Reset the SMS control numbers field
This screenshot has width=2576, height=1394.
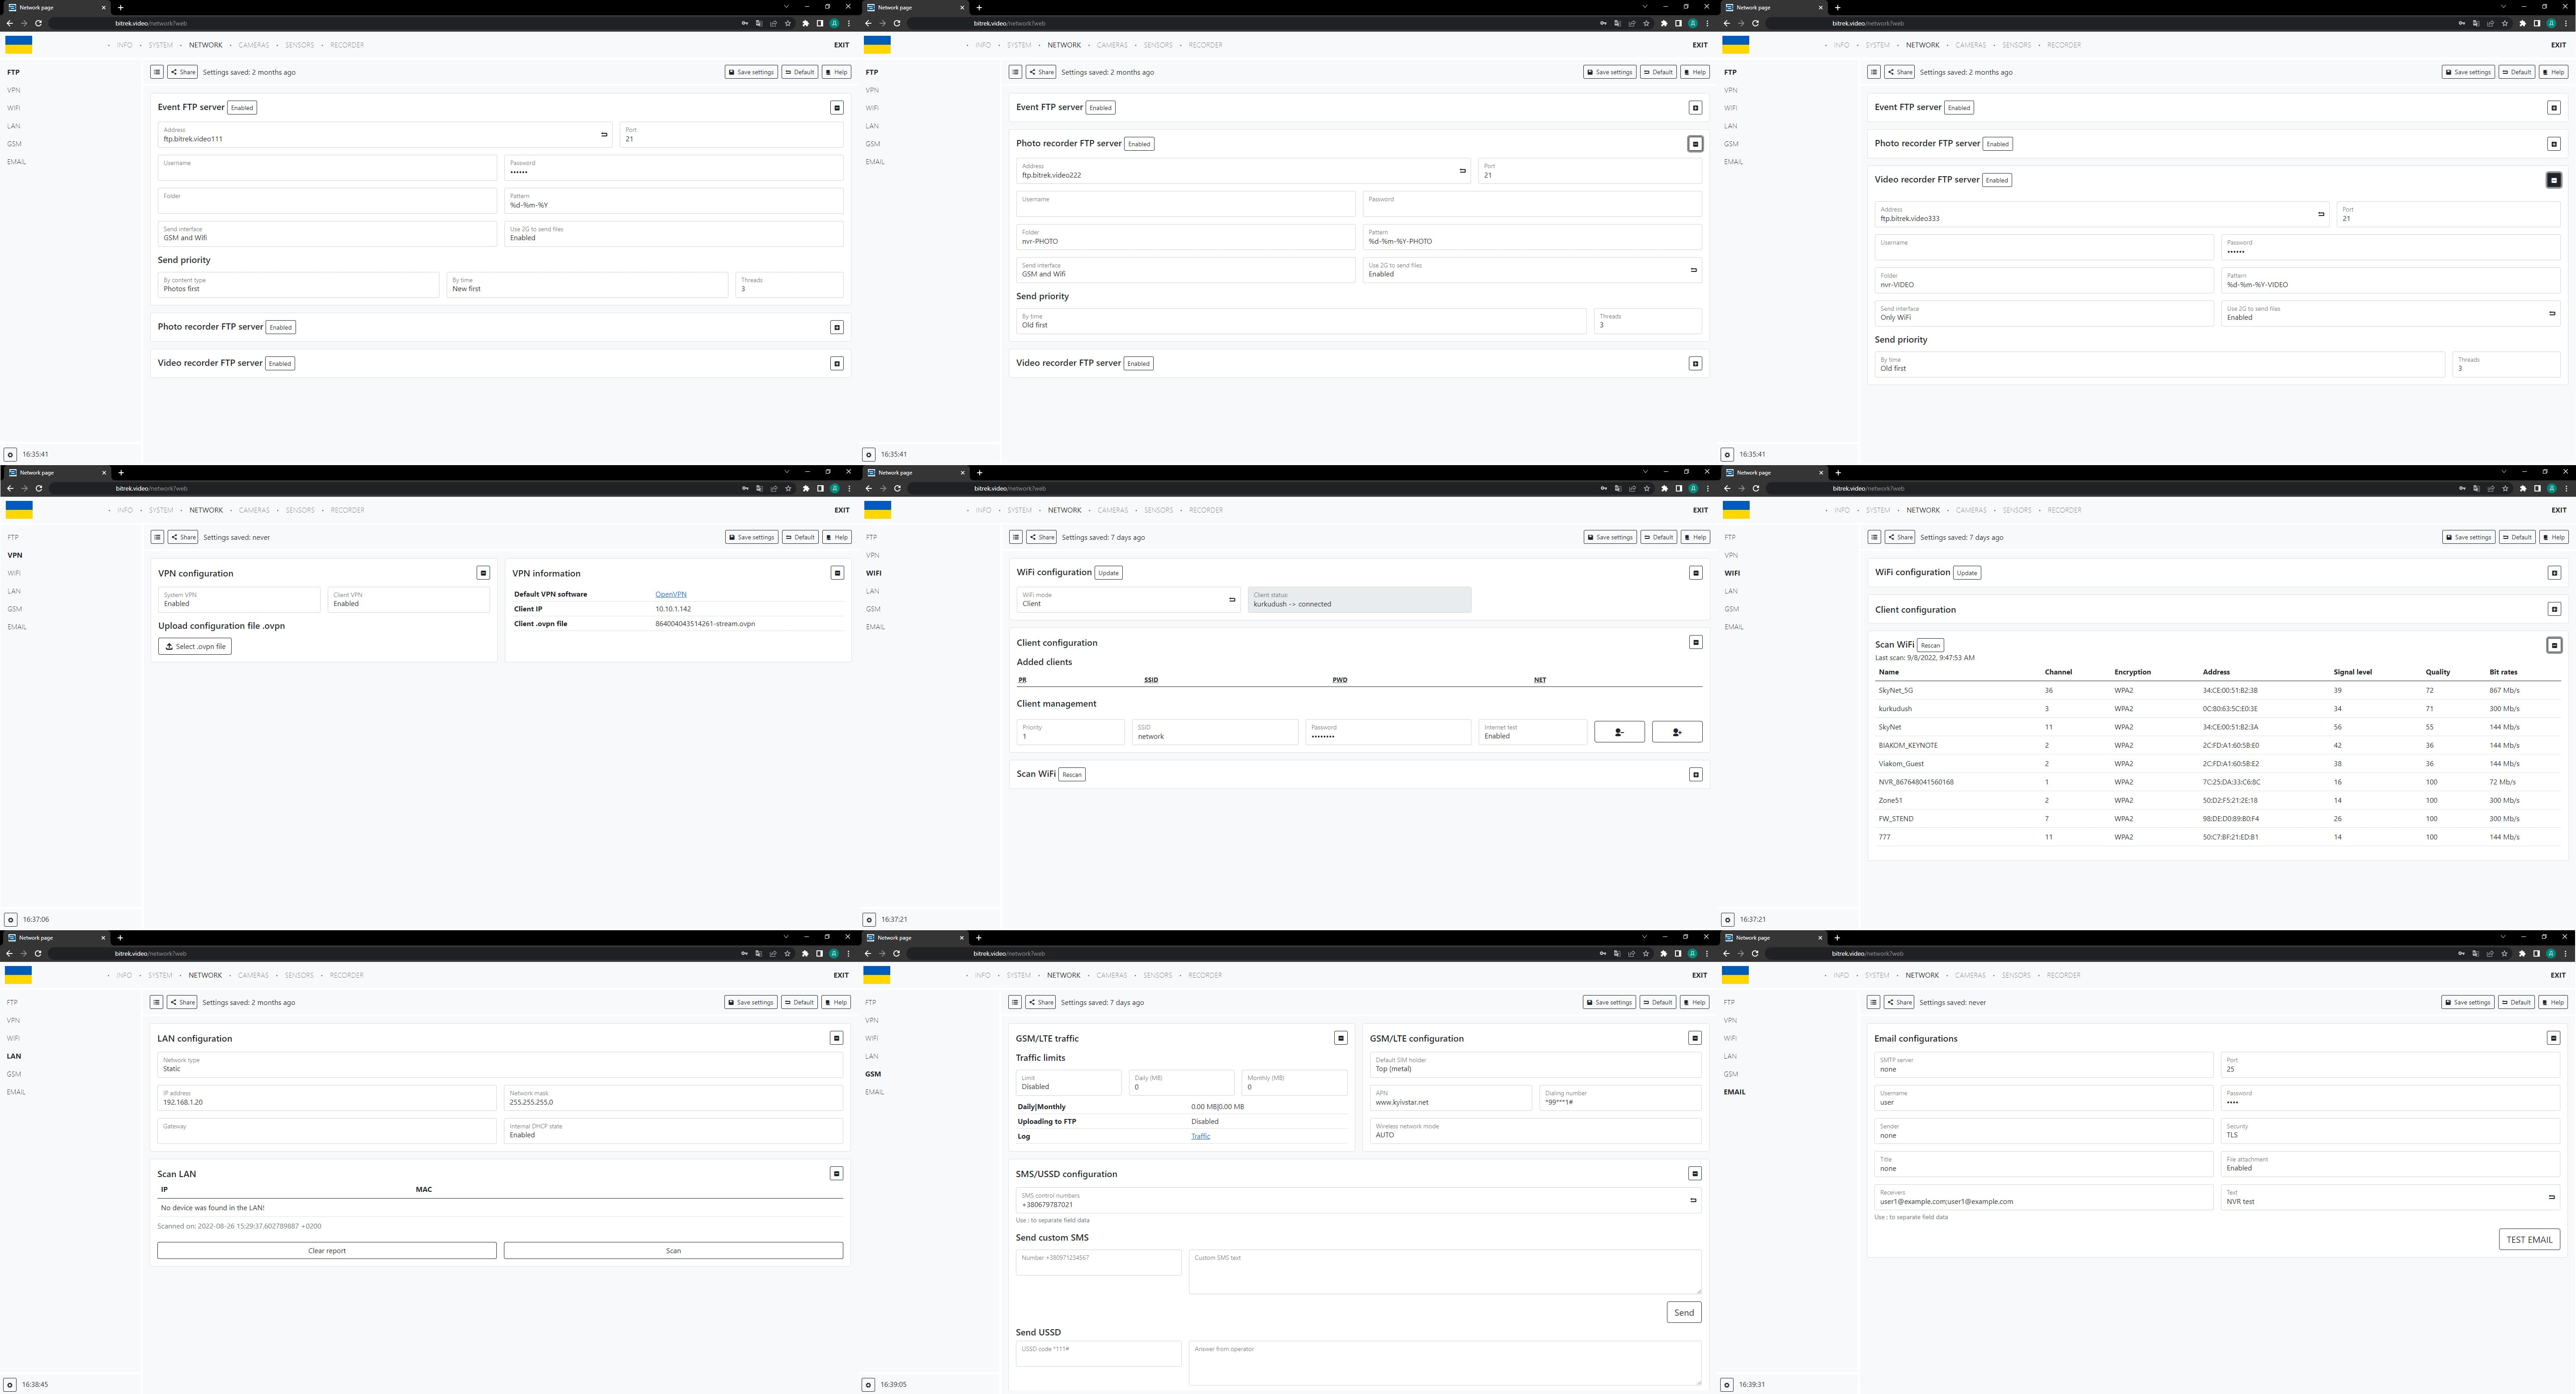click(x=1692, y=1200)
